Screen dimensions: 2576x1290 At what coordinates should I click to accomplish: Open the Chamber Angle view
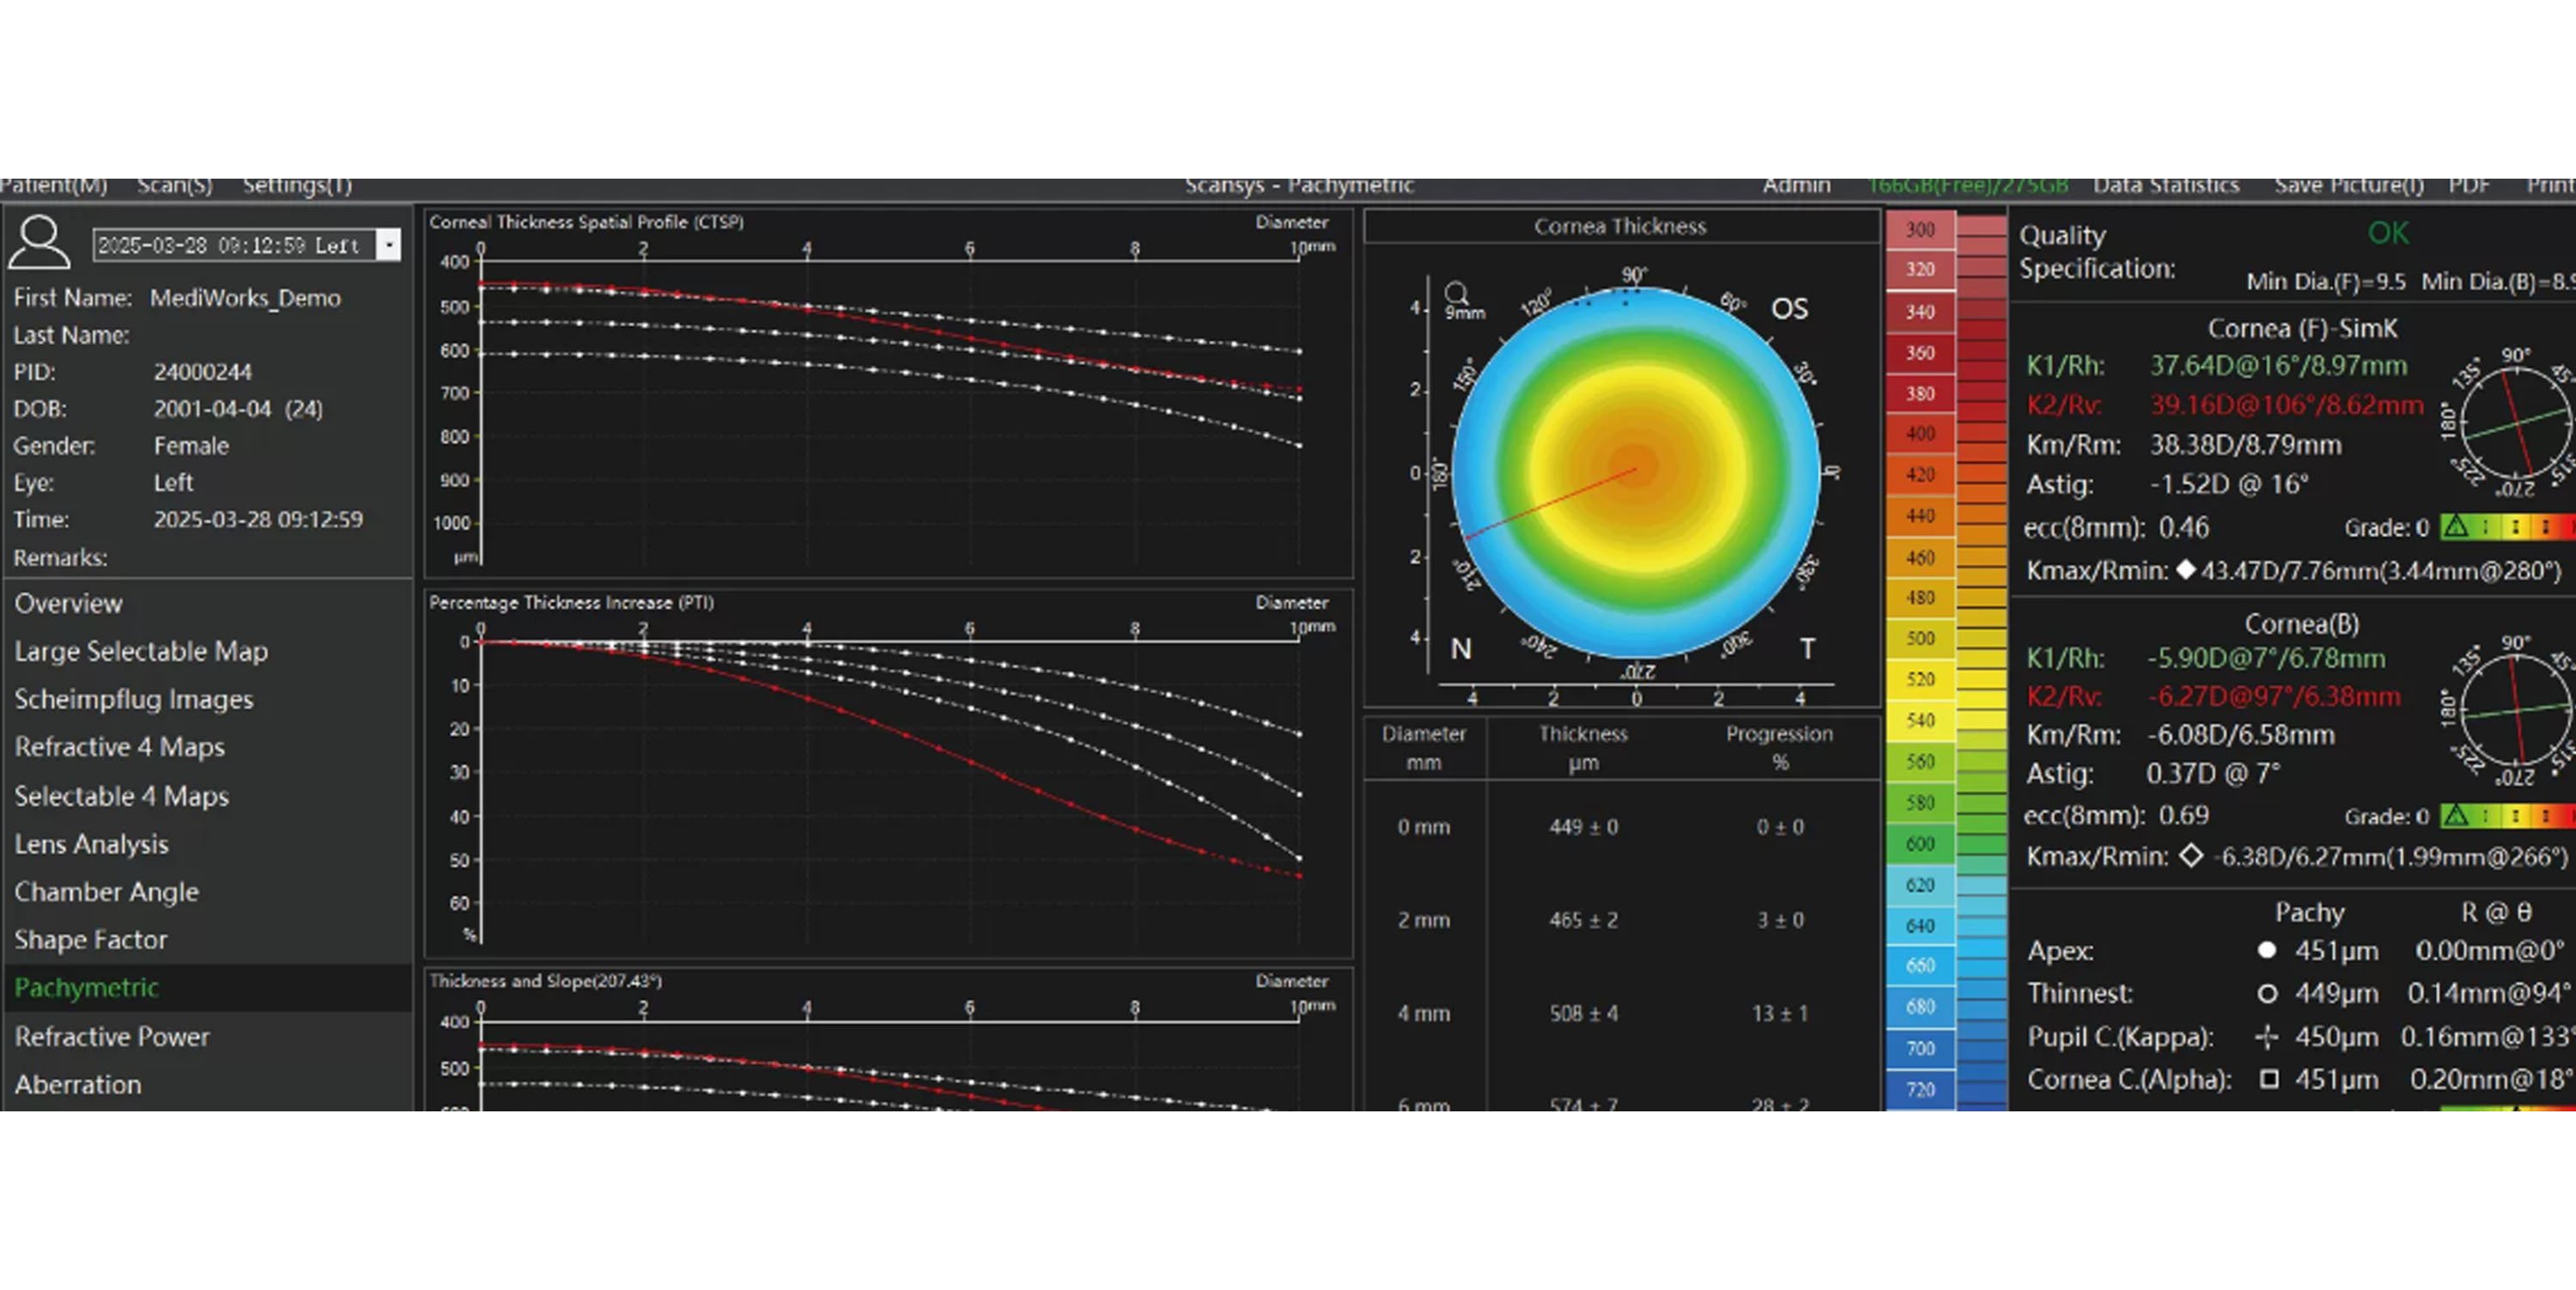pos(106,892)
